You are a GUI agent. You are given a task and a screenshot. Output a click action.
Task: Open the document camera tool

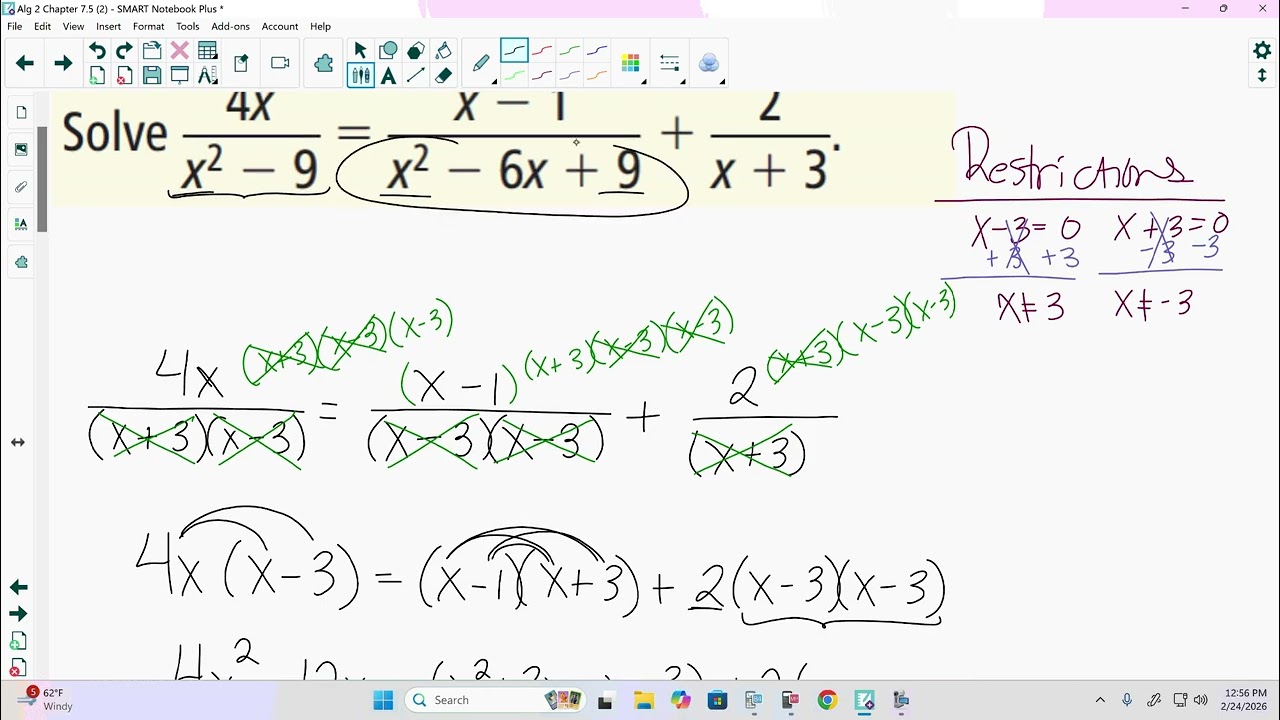pyautogui.click(x=280, y=63)
